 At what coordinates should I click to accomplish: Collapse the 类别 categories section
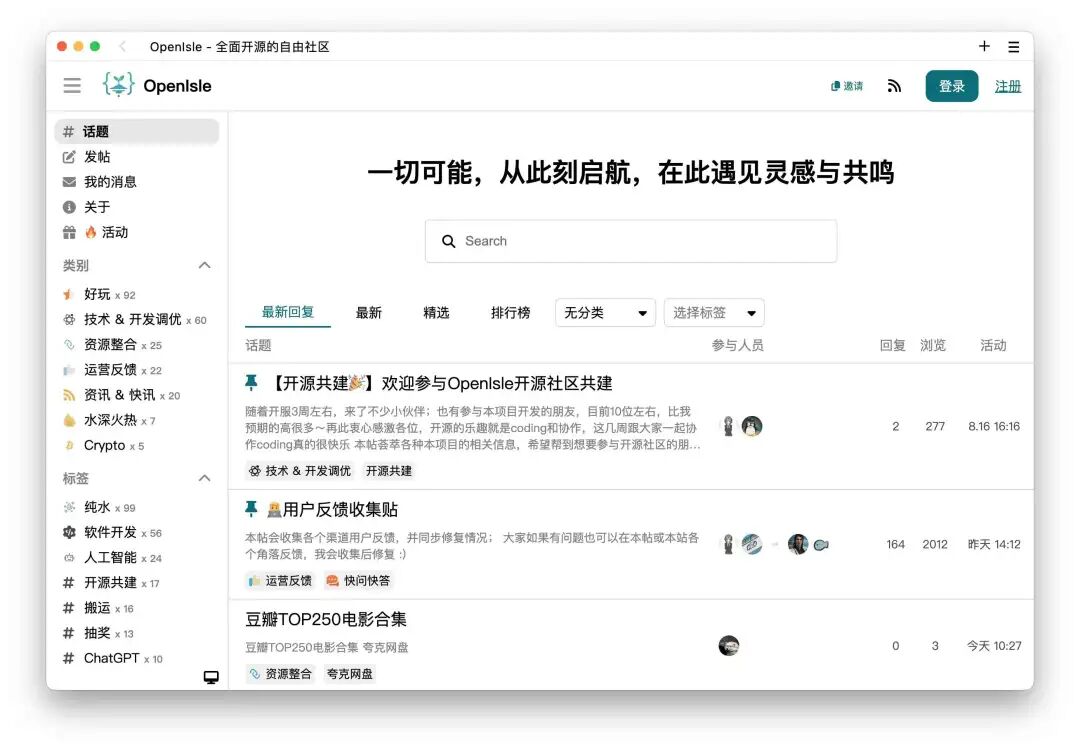[204, 265]
